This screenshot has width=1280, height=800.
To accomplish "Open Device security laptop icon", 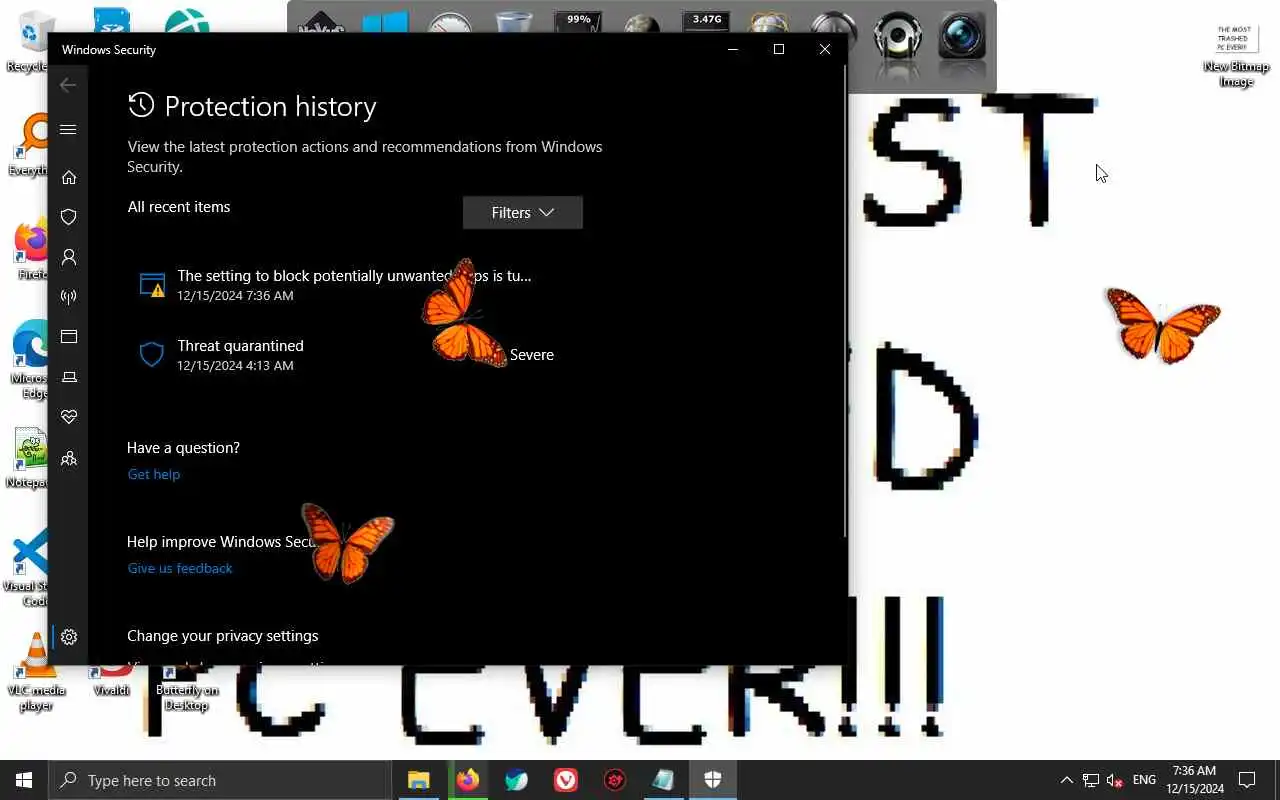I will [69, 377].
